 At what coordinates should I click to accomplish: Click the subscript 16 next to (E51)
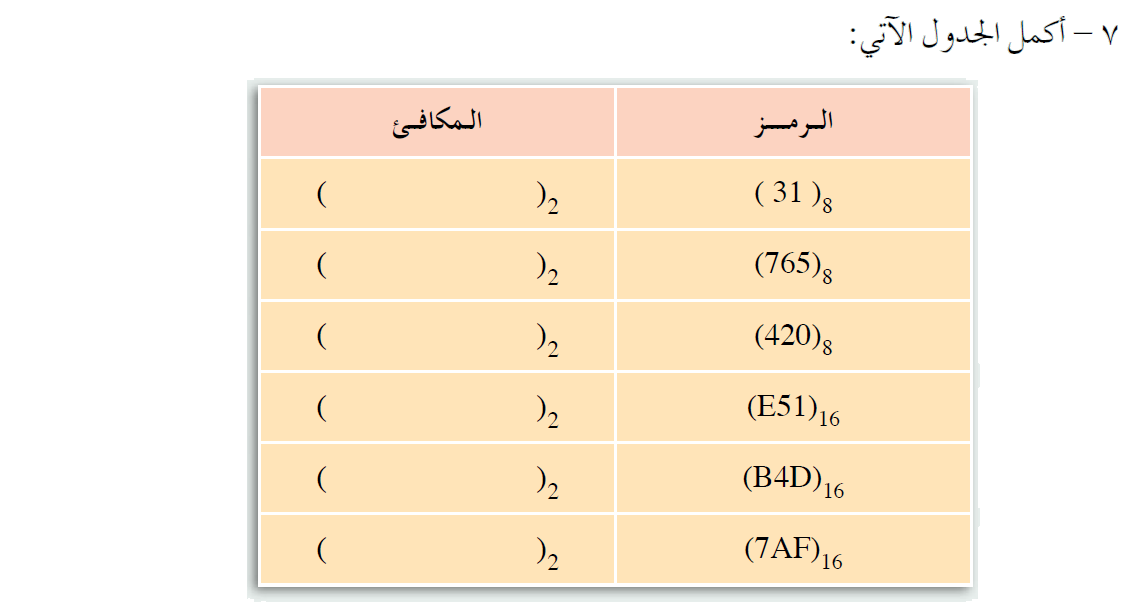coord(829,419)
